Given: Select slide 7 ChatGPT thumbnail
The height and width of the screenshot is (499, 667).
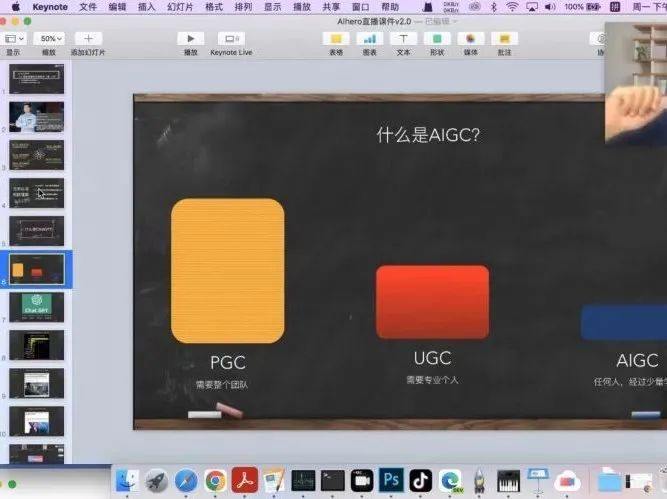Looking at the screenshot, I should 37,307.
